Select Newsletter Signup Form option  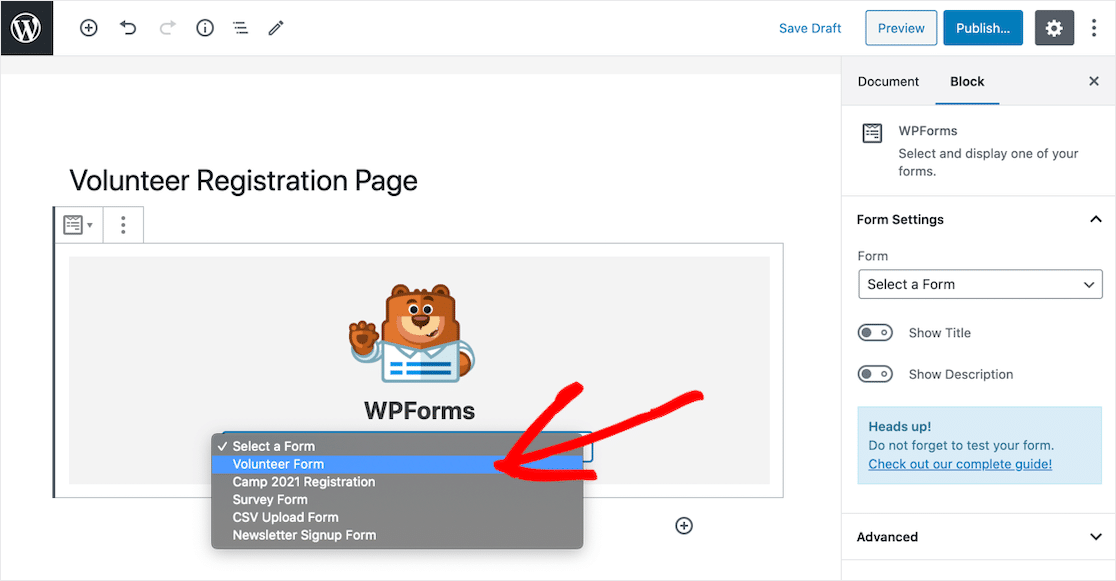397,535
